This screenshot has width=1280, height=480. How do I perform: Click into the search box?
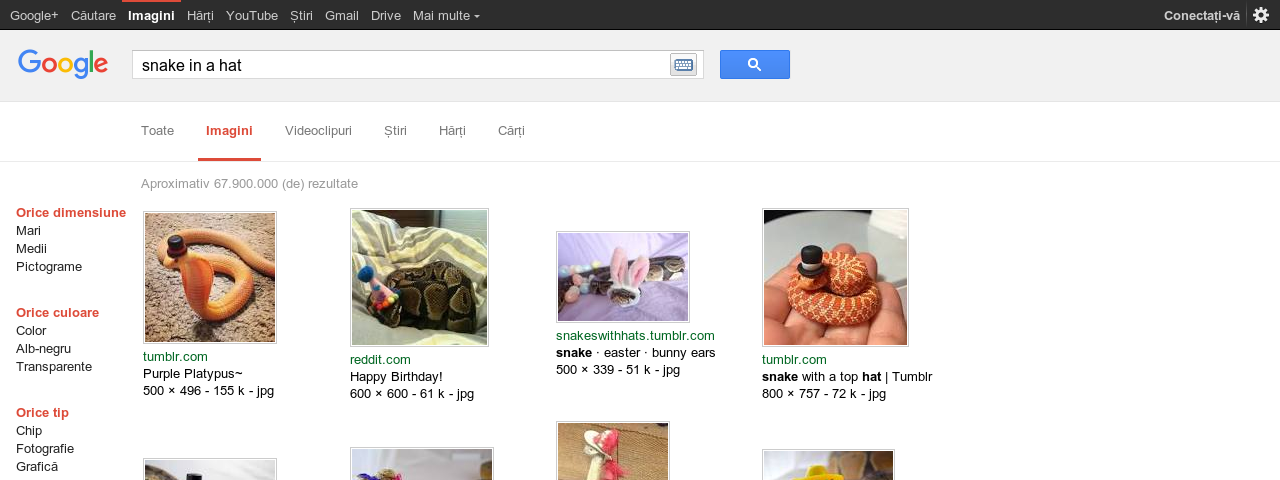(400, 65)
